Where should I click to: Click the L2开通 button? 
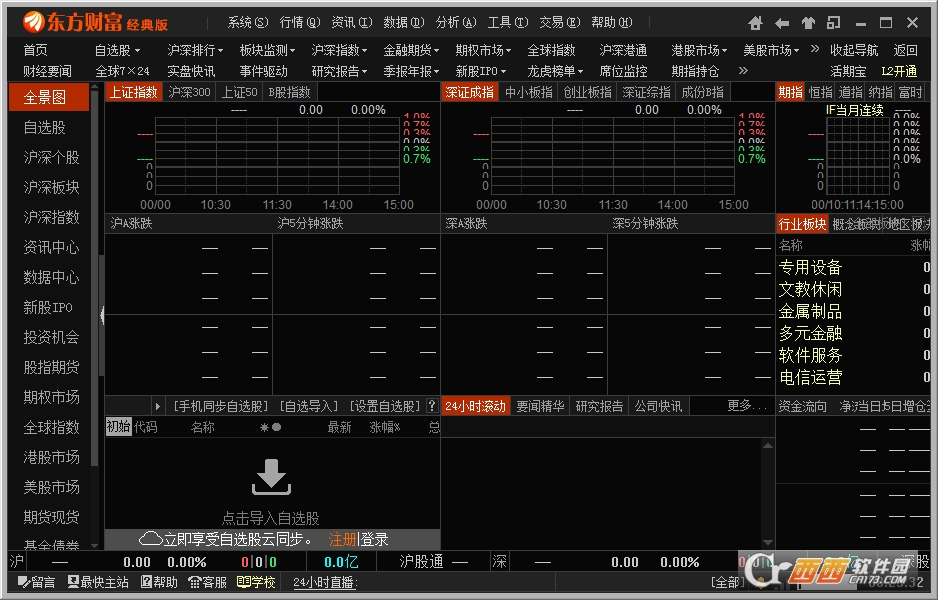click(x=899, y=71)
